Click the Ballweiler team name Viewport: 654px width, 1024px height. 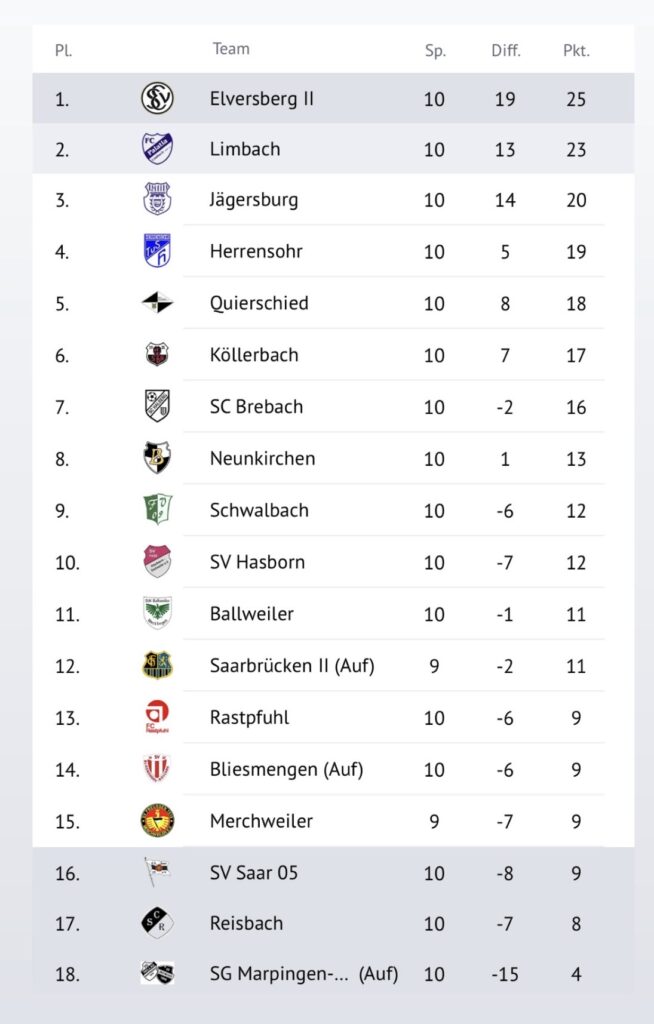click(x=252, y=614)
